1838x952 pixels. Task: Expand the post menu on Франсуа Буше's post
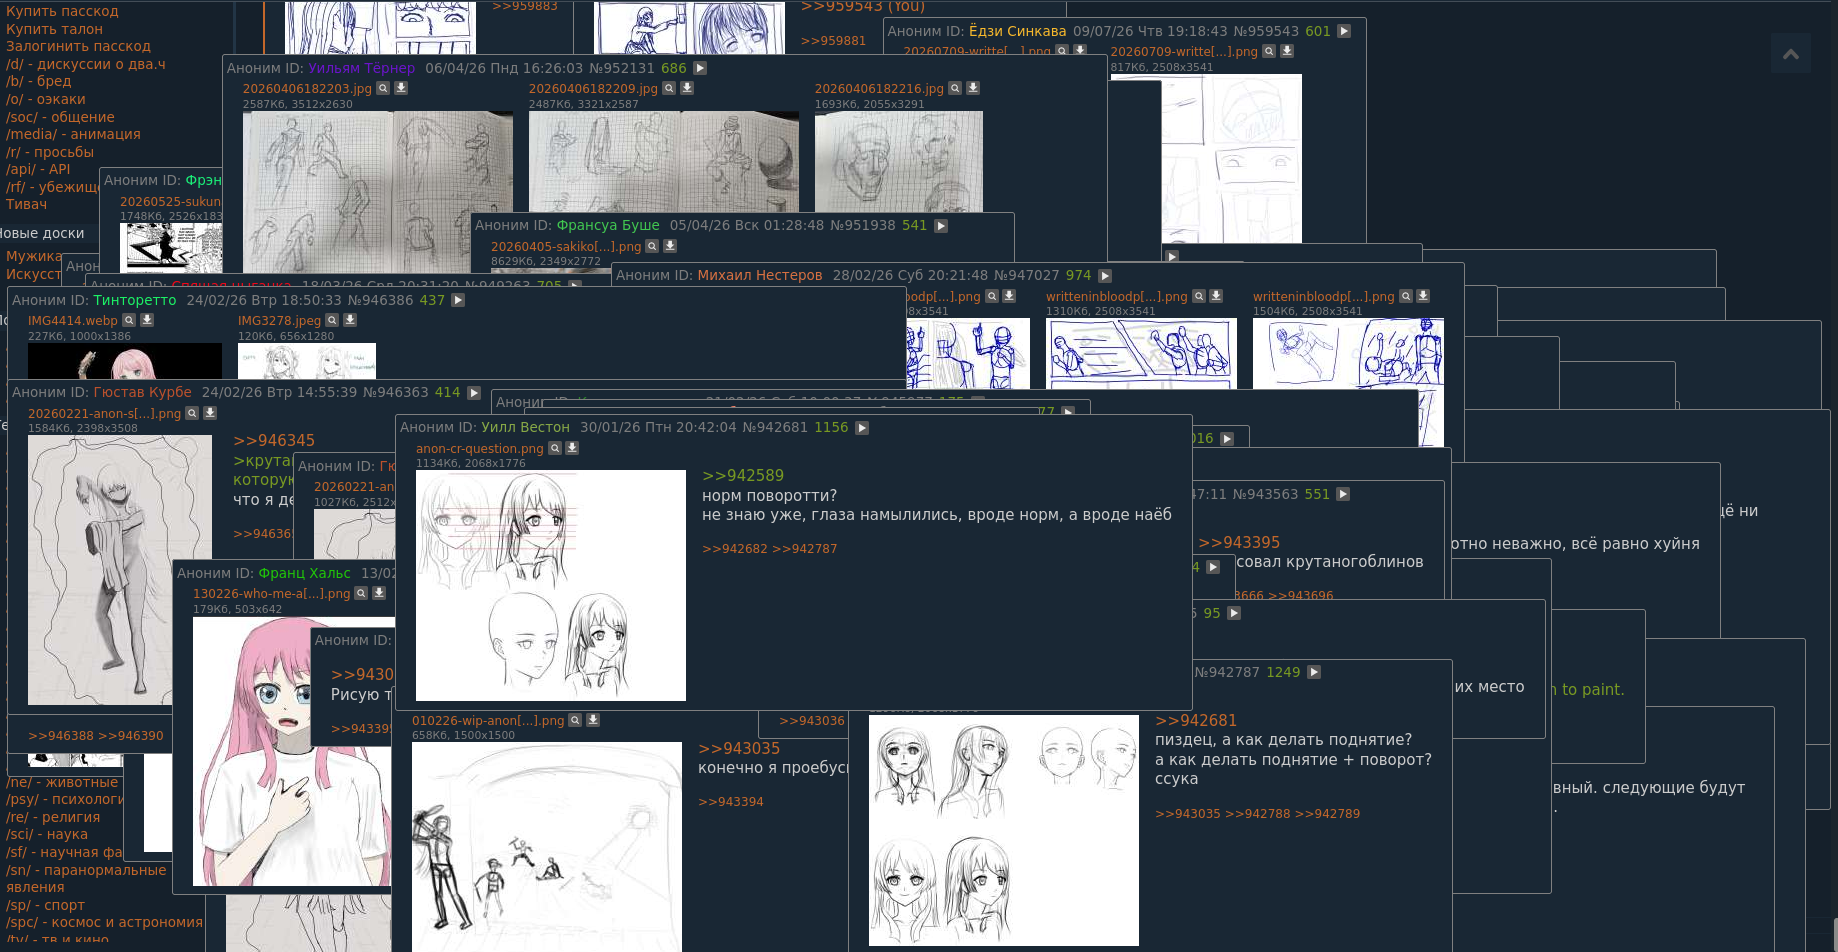click(x=941, y=226)
